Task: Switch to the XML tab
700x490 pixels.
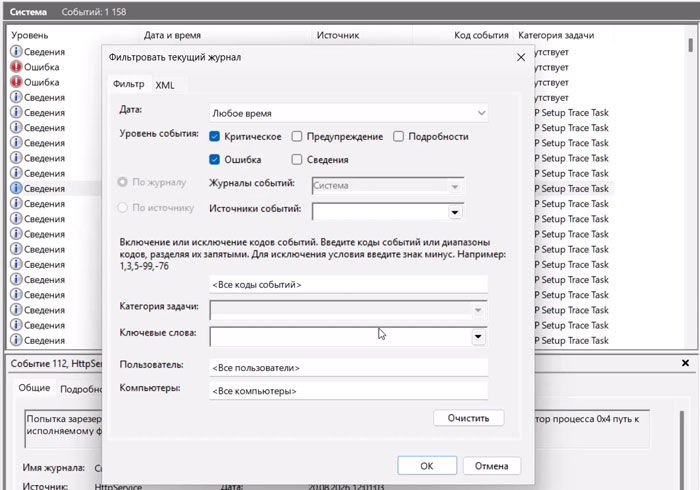Action: pyautogui.click(x=165, y=85)
